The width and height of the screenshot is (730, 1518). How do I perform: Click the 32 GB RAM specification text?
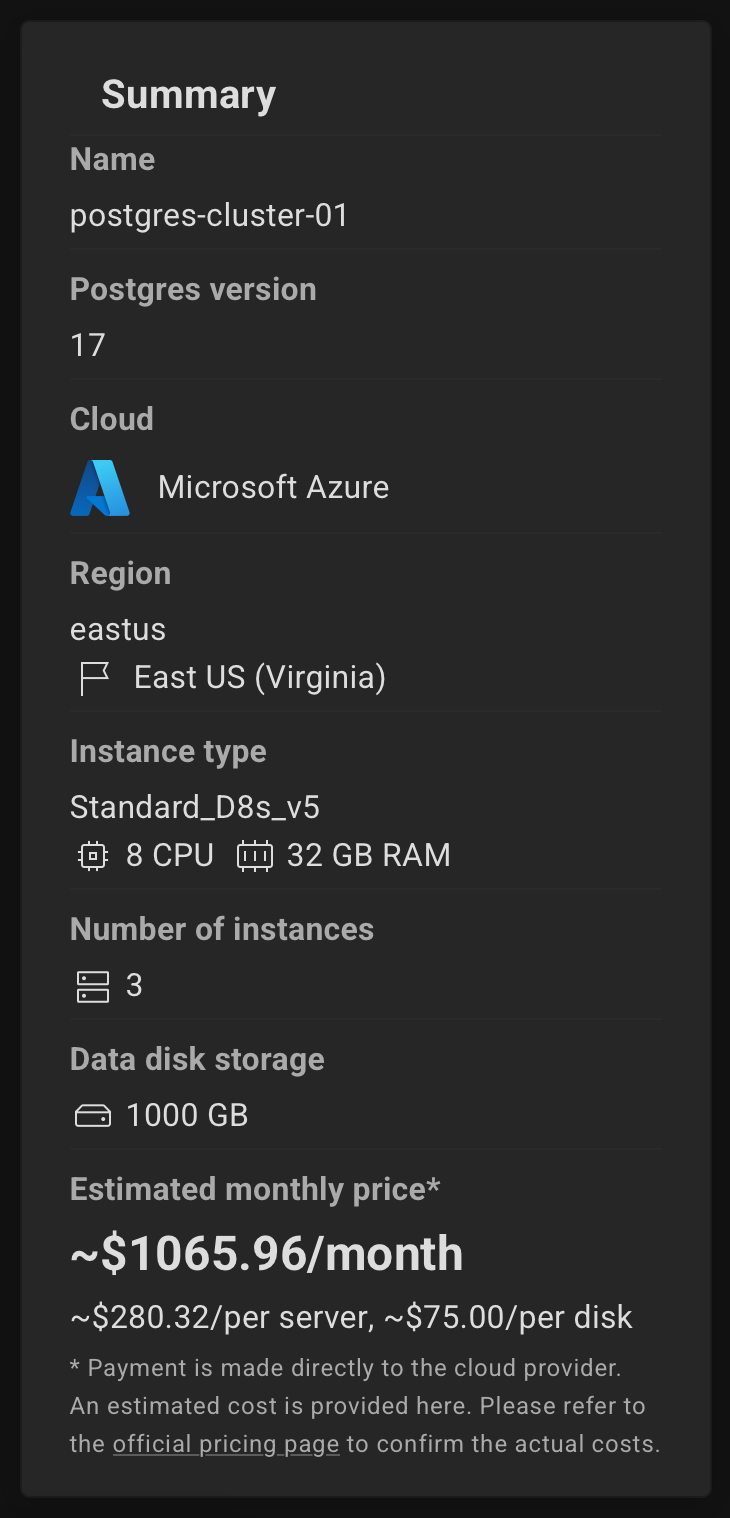369,856
